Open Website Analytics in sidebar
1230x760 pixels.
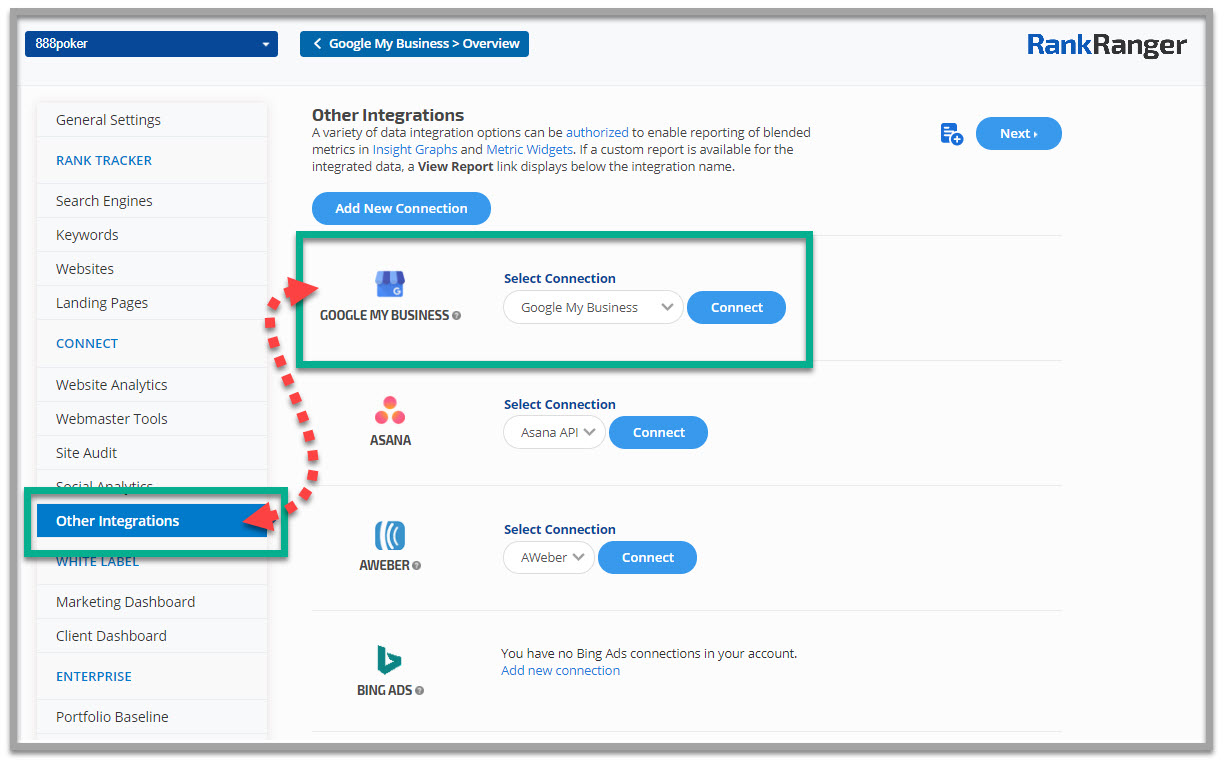pos(152,385)
